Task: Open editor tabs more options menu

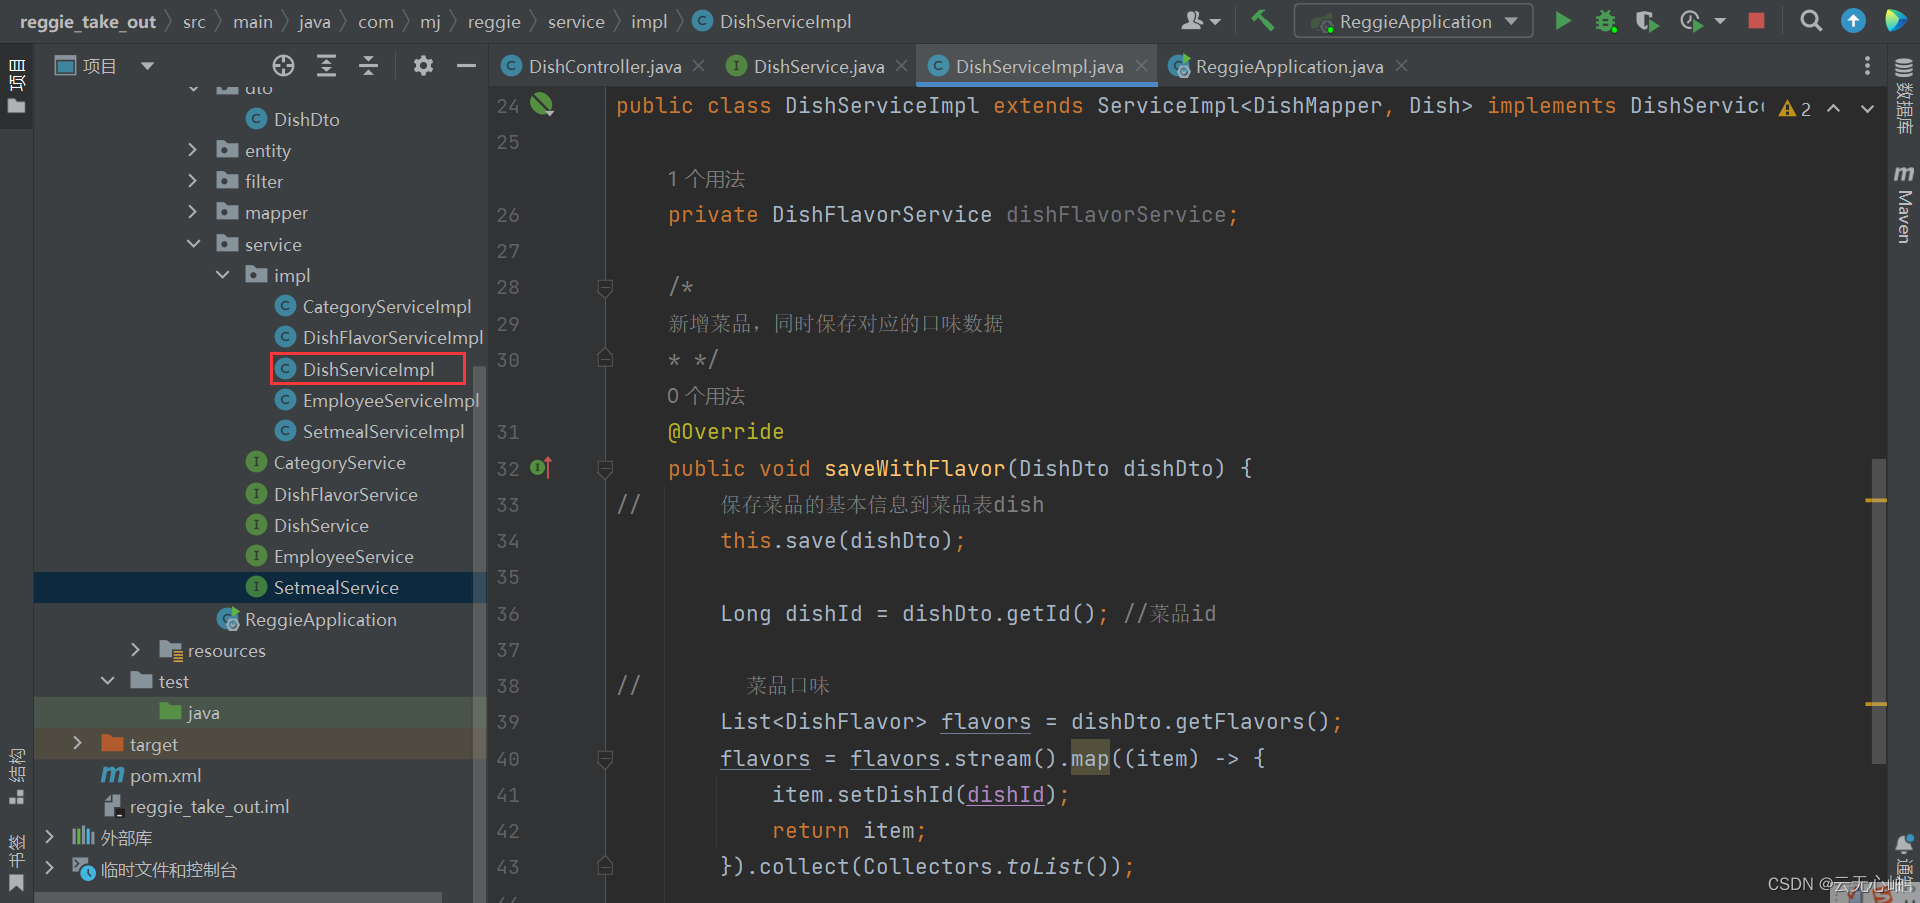Action: click(x=1867, y=66)
